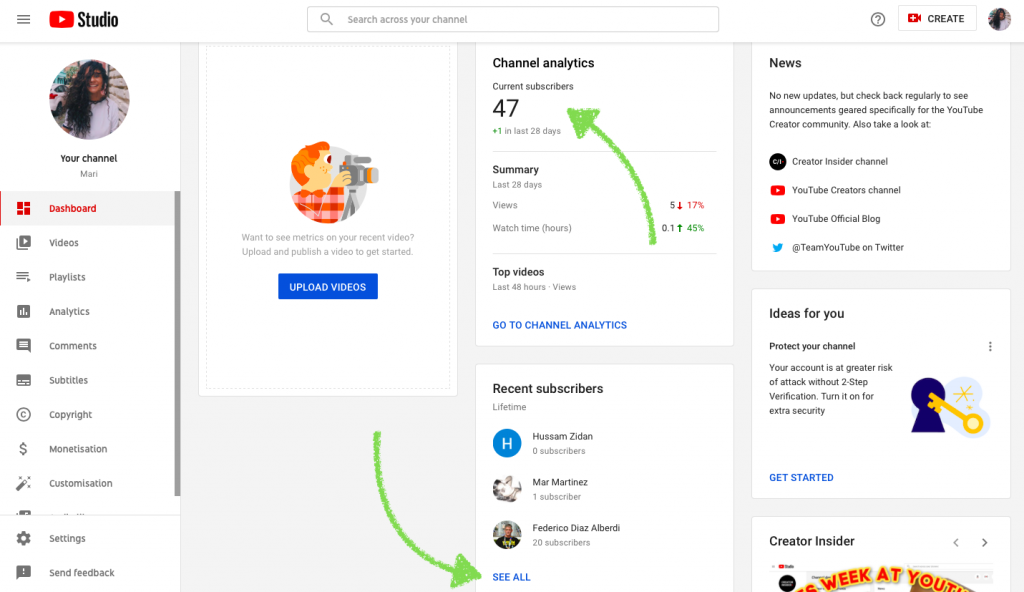This screenshot has width=1024, height=592.
Task: Click the help question mark icon
Action: click(877, 19)
